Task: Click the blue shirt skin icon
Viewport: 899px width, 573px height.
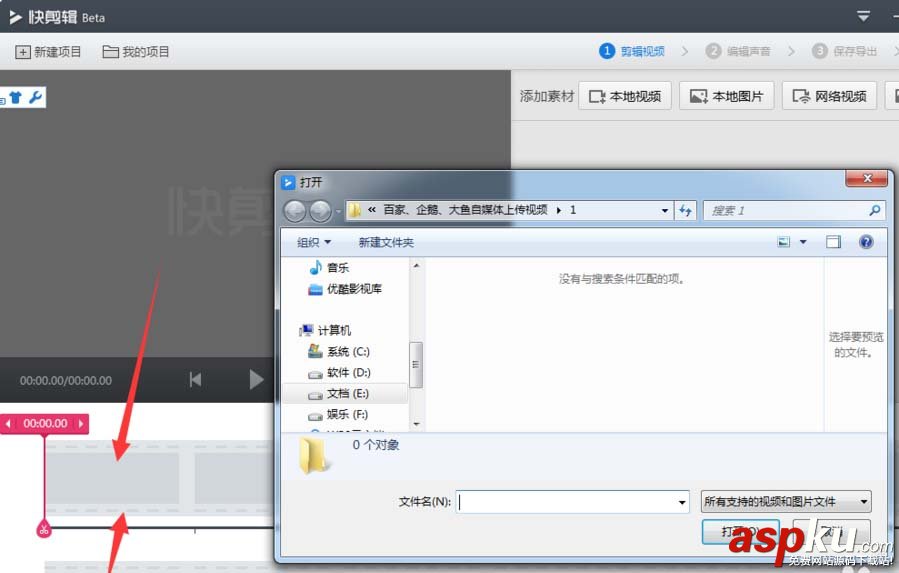Action: (x=15, y=98)
